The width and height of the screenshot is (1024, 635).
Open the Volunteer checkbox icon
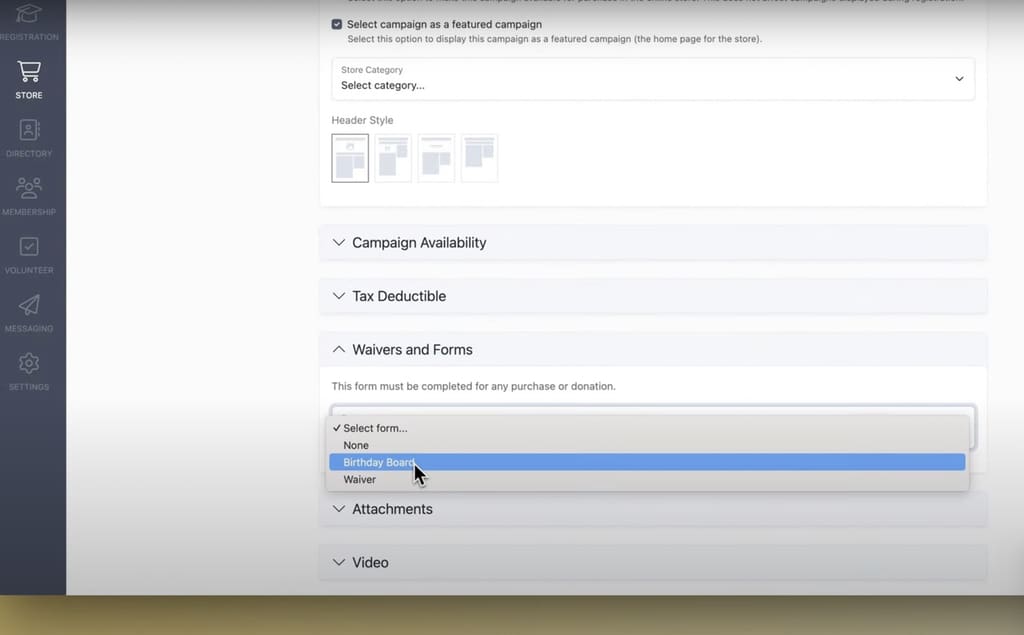[x=29, y=246]
